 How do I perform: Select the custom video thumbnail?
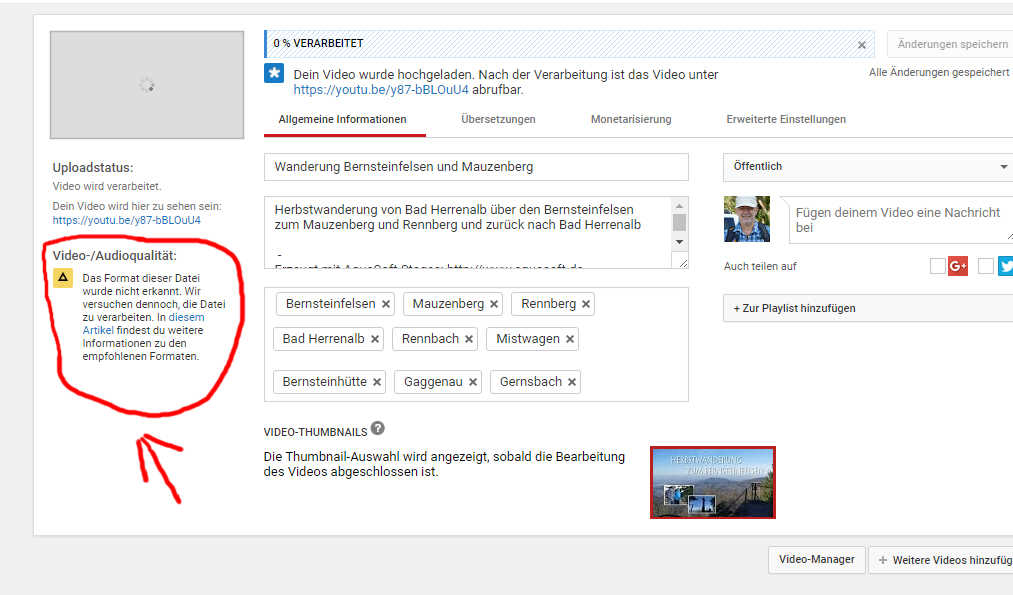tap(712, 483)
